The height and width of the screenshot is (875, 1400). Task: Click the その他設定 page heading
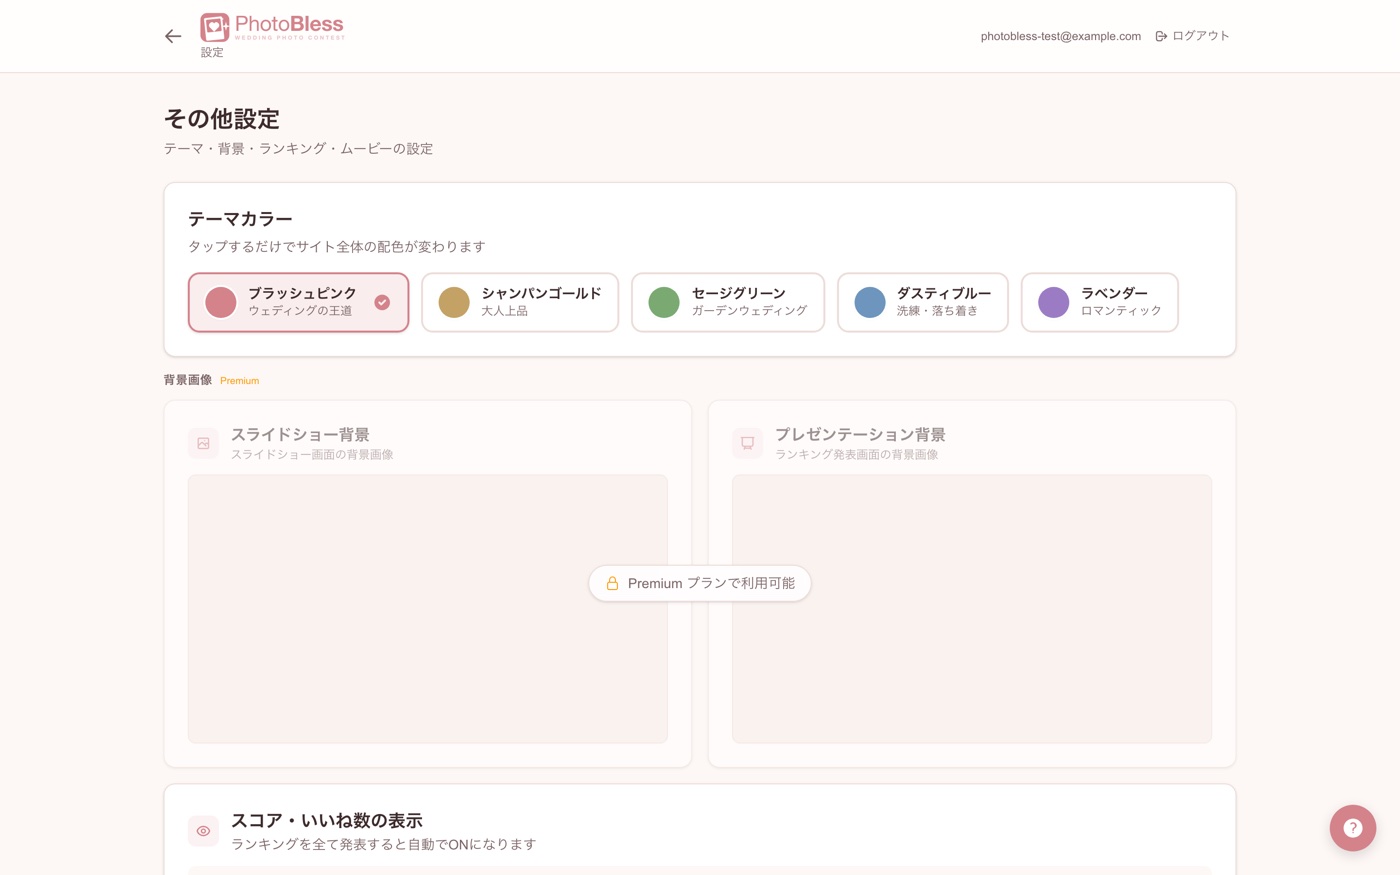tap(222, 119)
